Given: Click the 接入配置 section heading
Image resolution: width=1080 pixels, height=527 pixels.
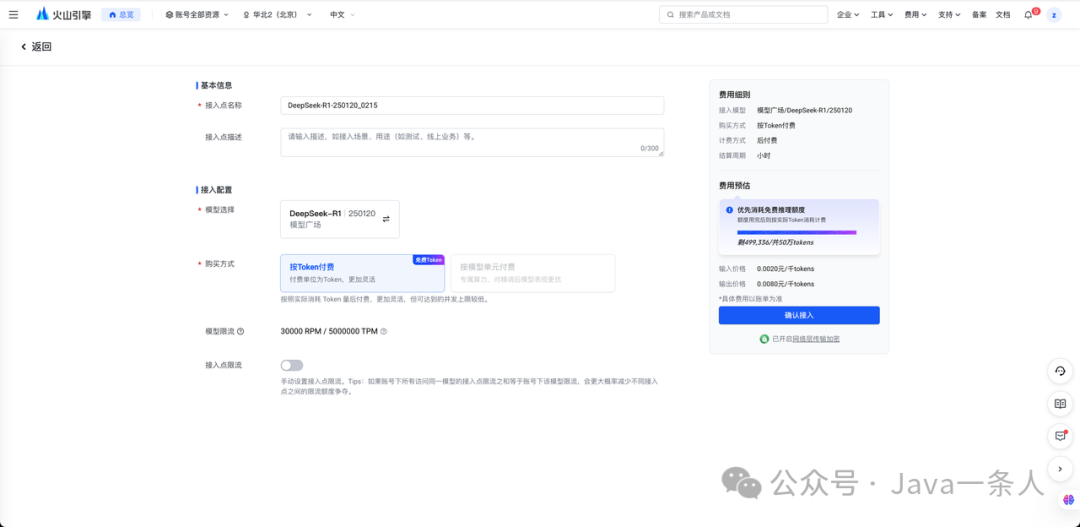Looking at the screenshot, I should click(x=216, y=189).
